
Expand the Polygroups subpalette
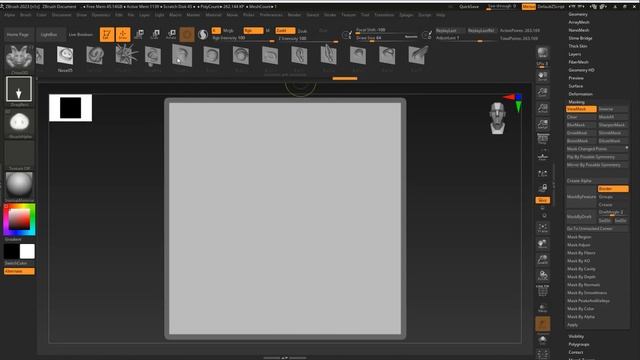tap(579, 344)
